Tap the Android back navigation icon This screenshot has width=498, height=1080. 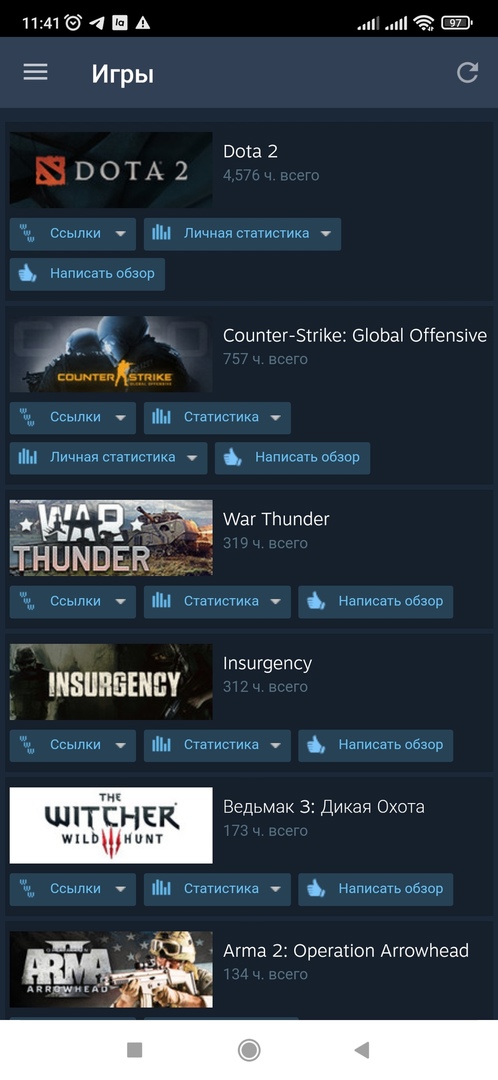tap(362, 1050)
